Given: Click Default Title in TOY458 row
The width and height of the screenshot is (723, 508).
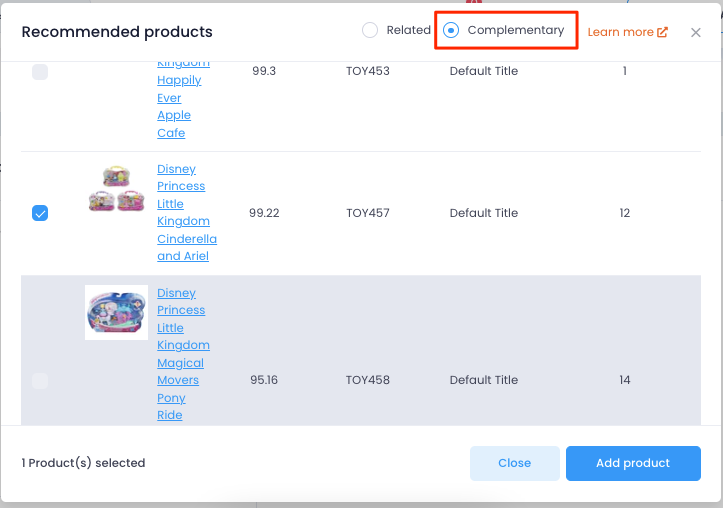Looking at the screenshot, I should point(484,380).
